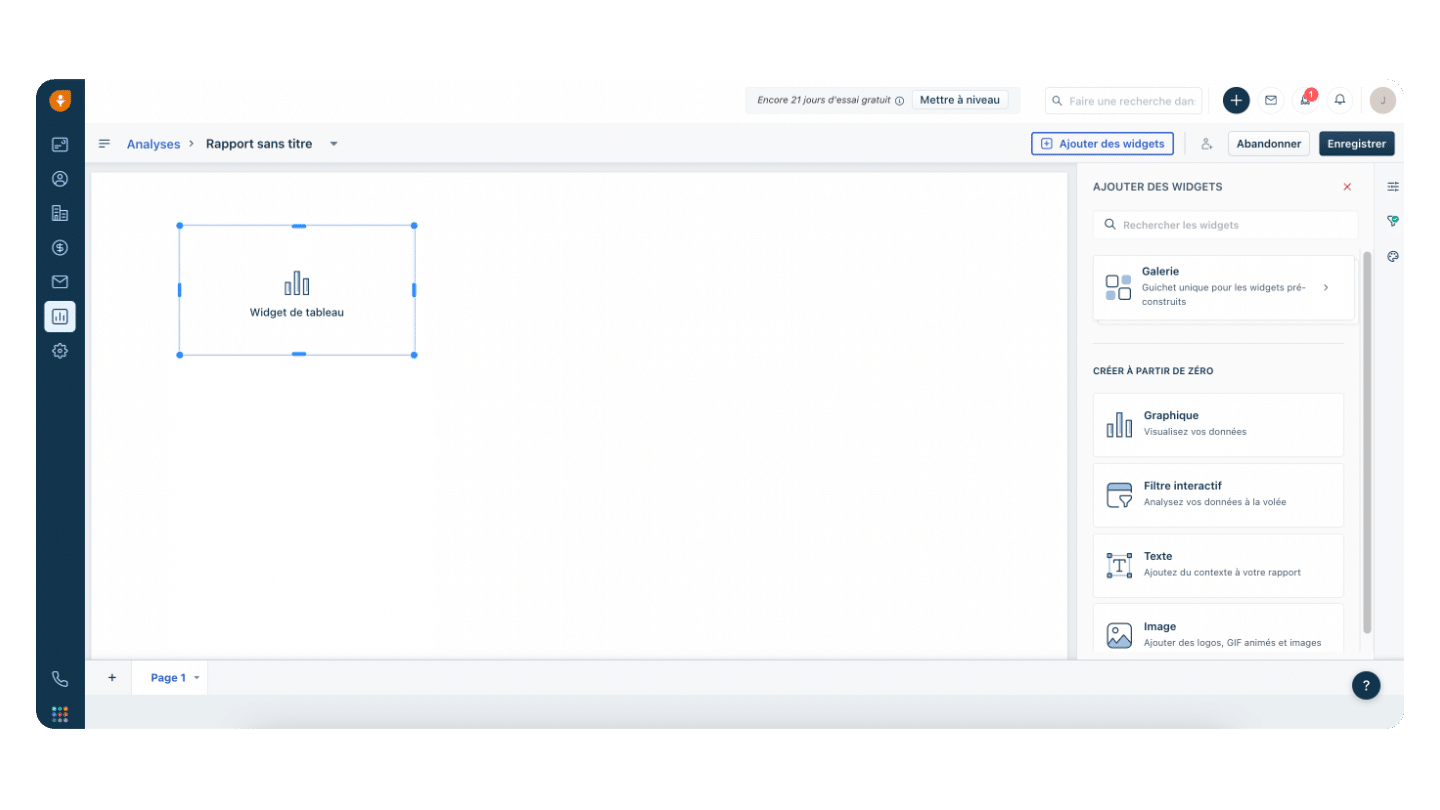Click the share user icon near Abandonner
Image resolution: width=1440 pixels, height=810 pixels.
coord(1206,144)
